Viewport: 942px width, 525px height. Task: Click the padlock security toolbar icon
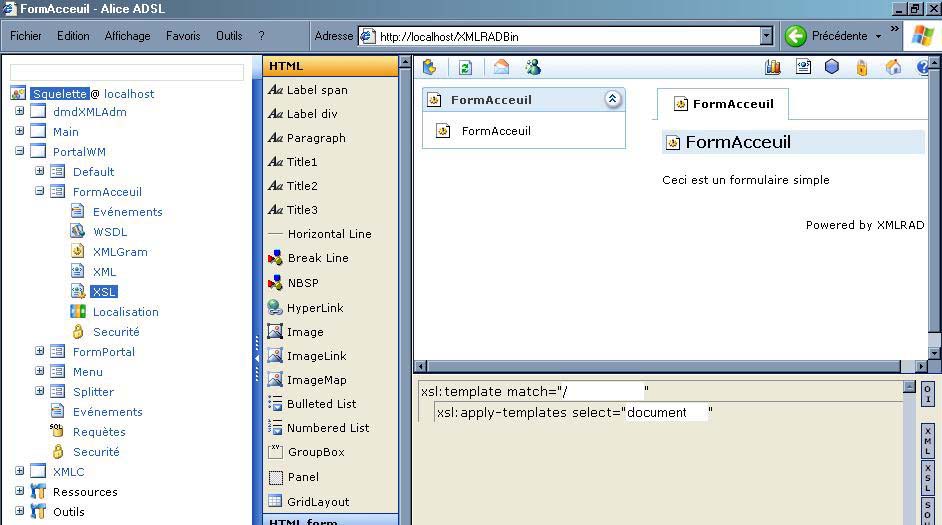(x=862, y=67)
